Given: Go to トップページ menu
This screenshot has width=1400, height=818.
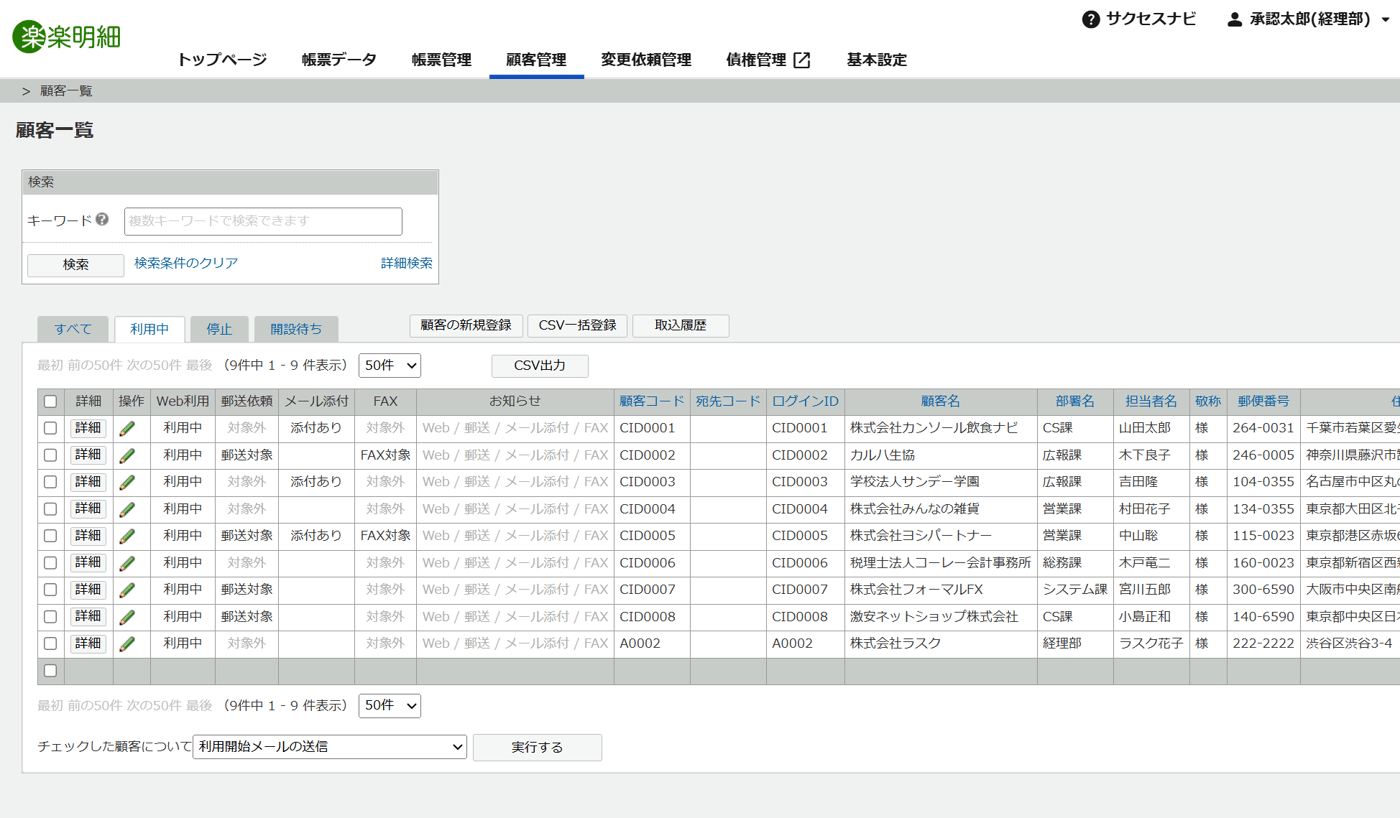Looking at the screenshot, I should (222, 60).
